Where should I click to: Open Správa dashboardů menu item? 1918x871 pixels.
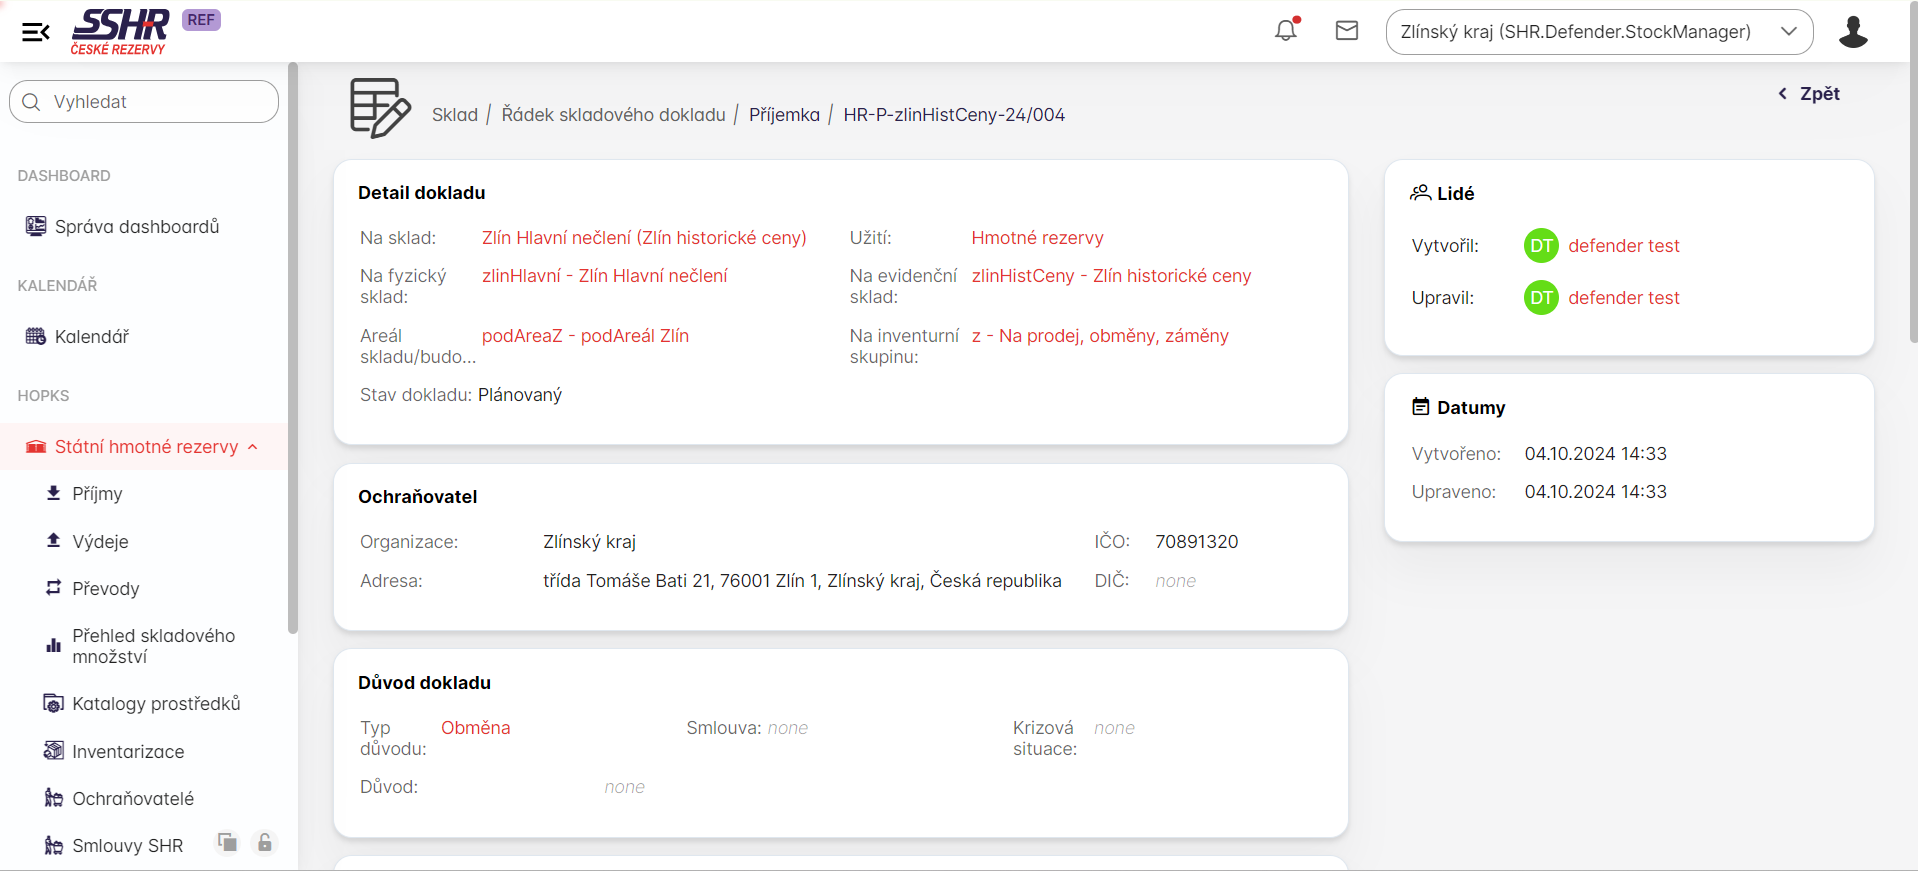point(136,227)
